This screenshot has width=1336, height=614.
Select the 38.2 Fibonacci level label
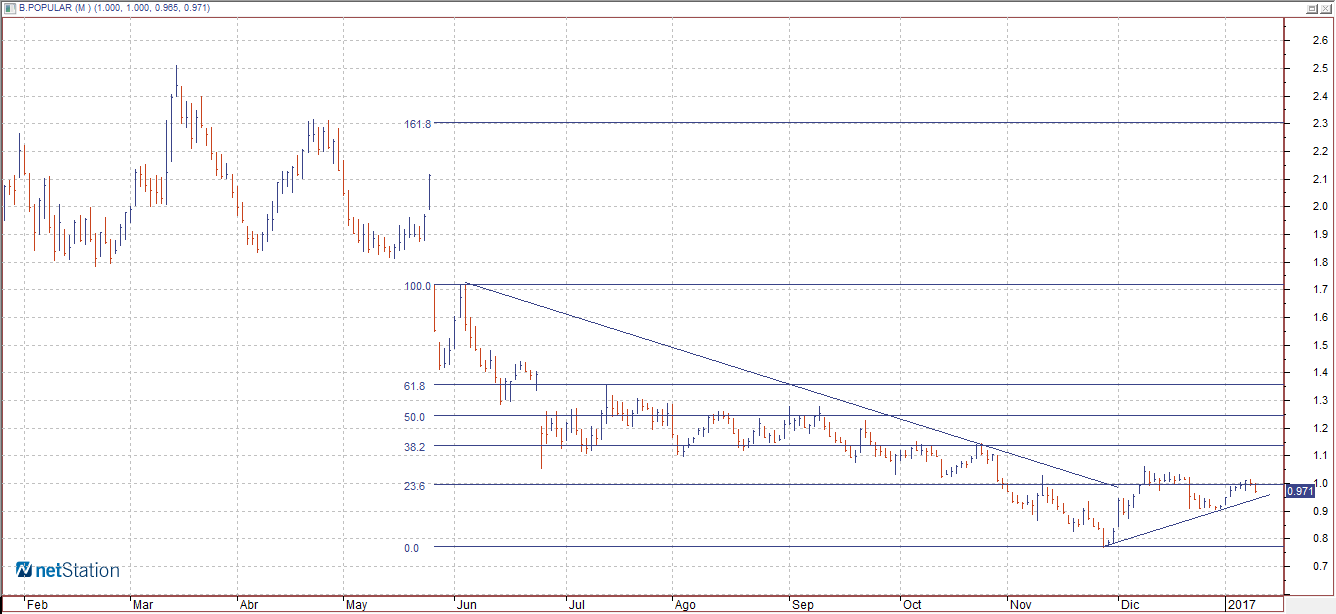tap(414, 447)
